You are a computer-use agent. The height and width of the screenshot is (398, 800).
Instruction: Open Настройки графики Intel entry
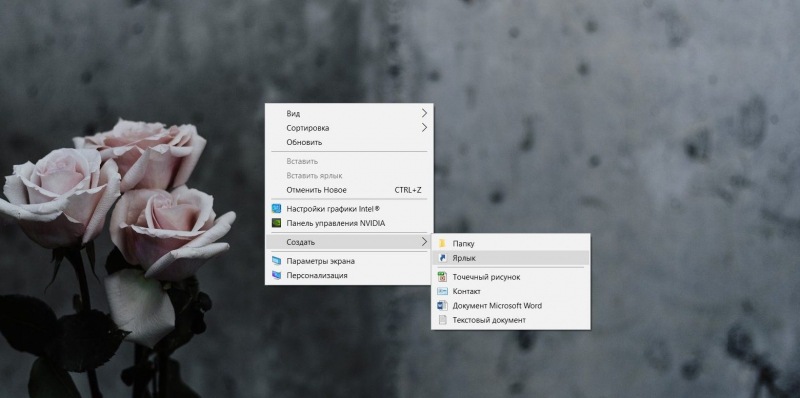click(x=349, y=209)
